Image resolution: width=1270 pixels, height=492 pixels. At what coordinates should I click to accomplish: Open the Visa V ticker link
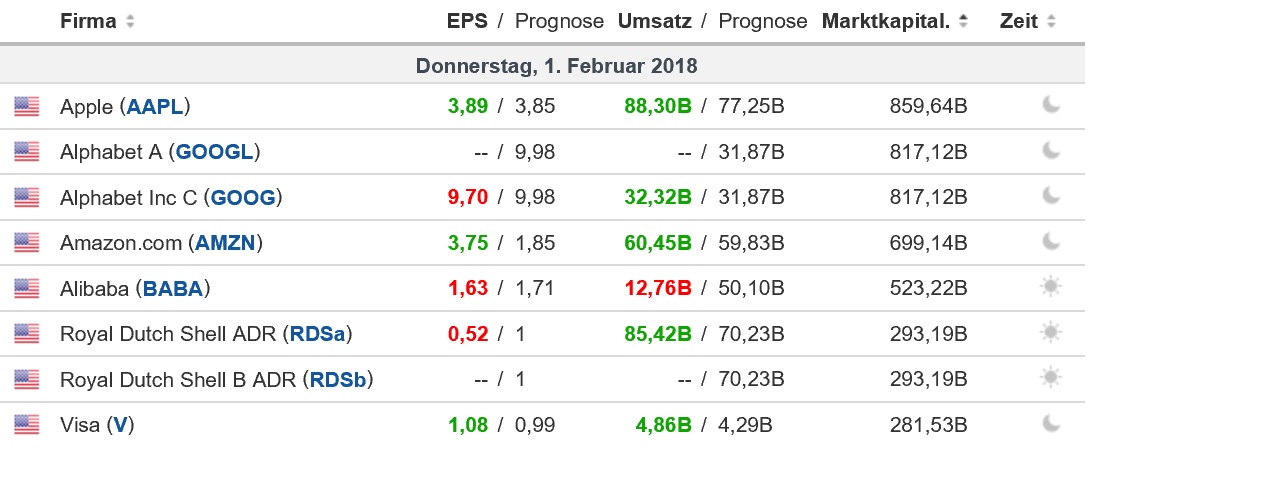click(120, 425)
